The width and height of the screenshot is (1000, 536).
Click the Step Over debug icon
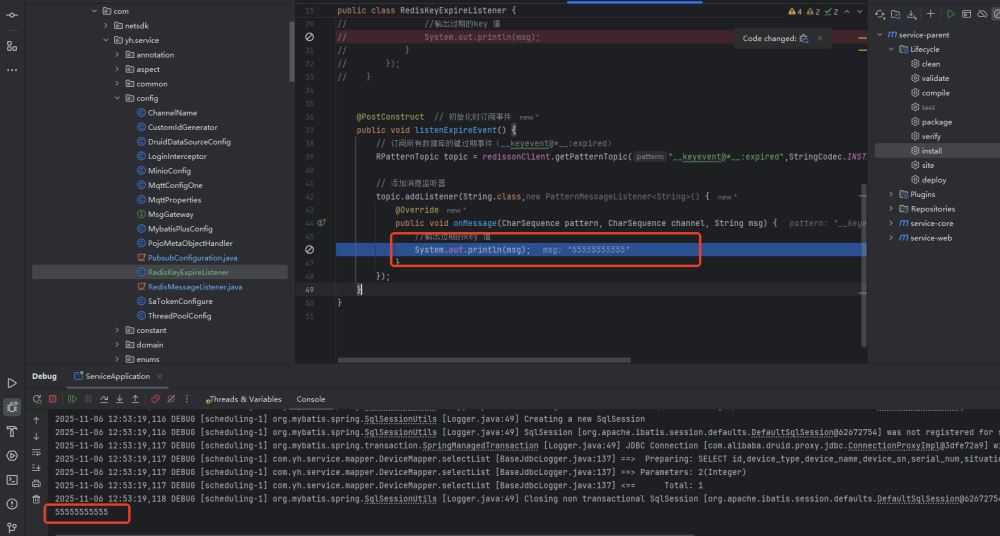104,399
